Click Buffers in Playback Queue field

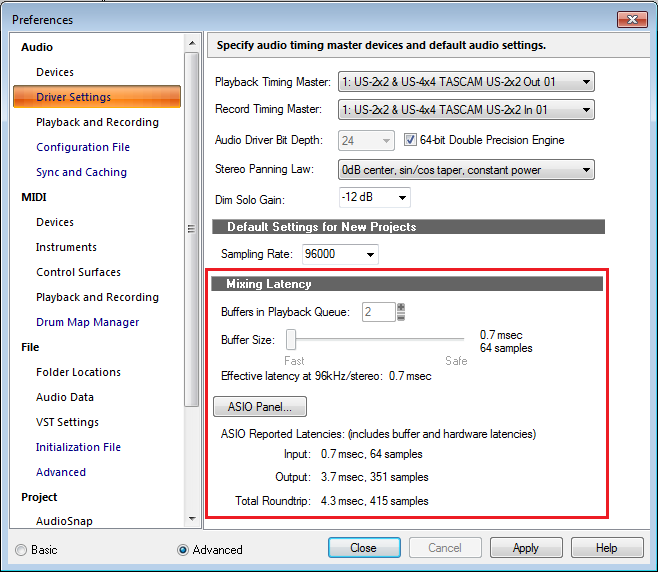coord(379,312)
